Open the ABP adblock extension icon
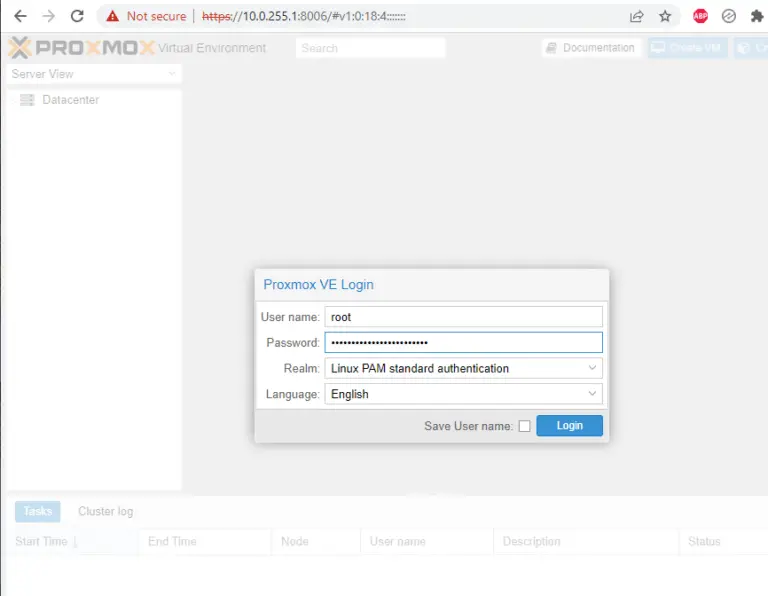The width and height of the screenshot is (768, 596). point(700,16)
